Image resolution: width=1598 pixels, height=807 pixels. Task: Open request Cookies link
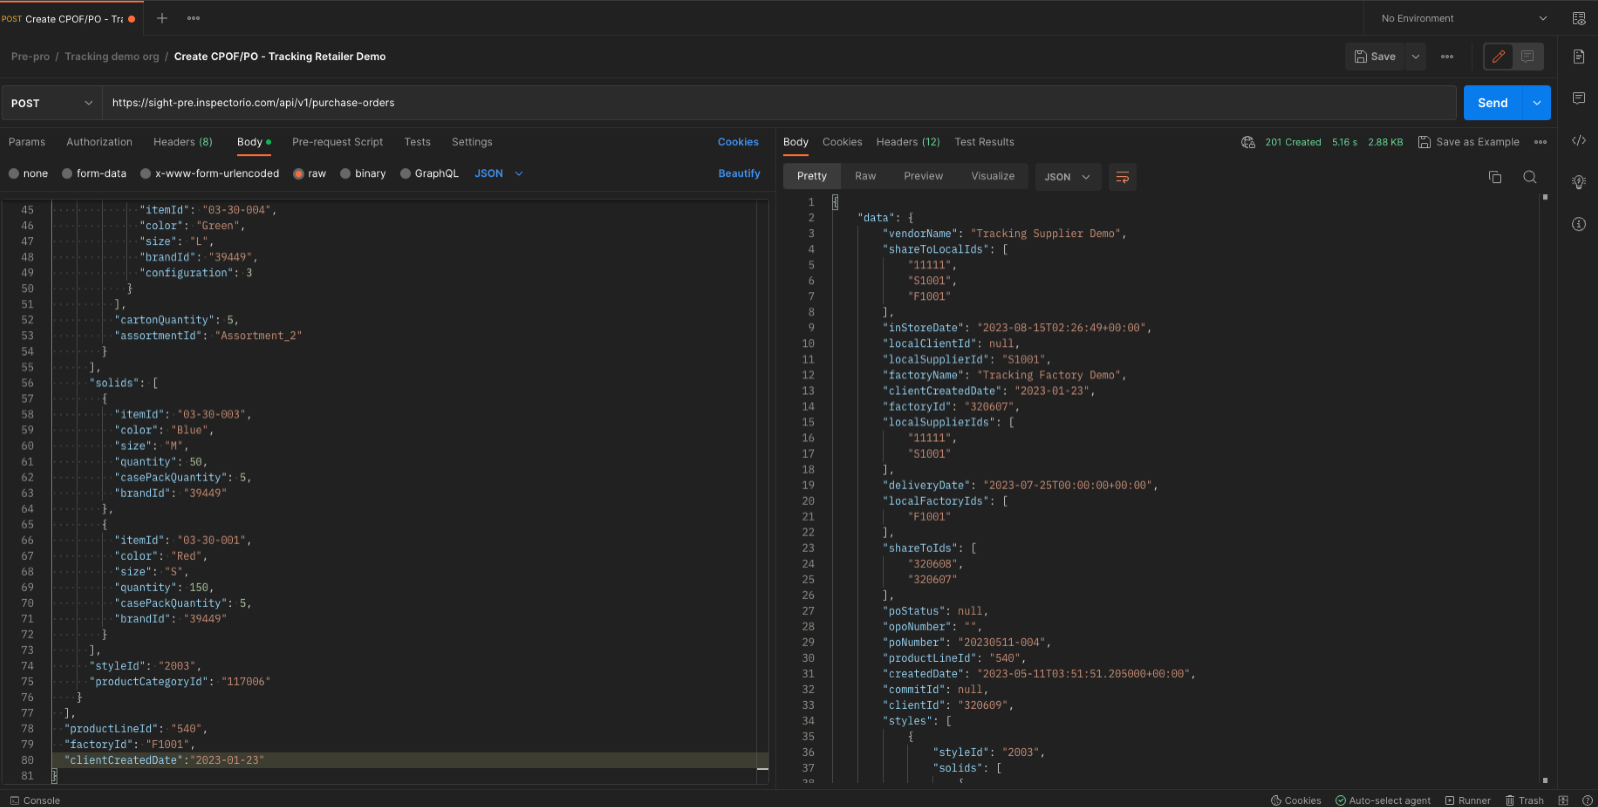(738, 142)
